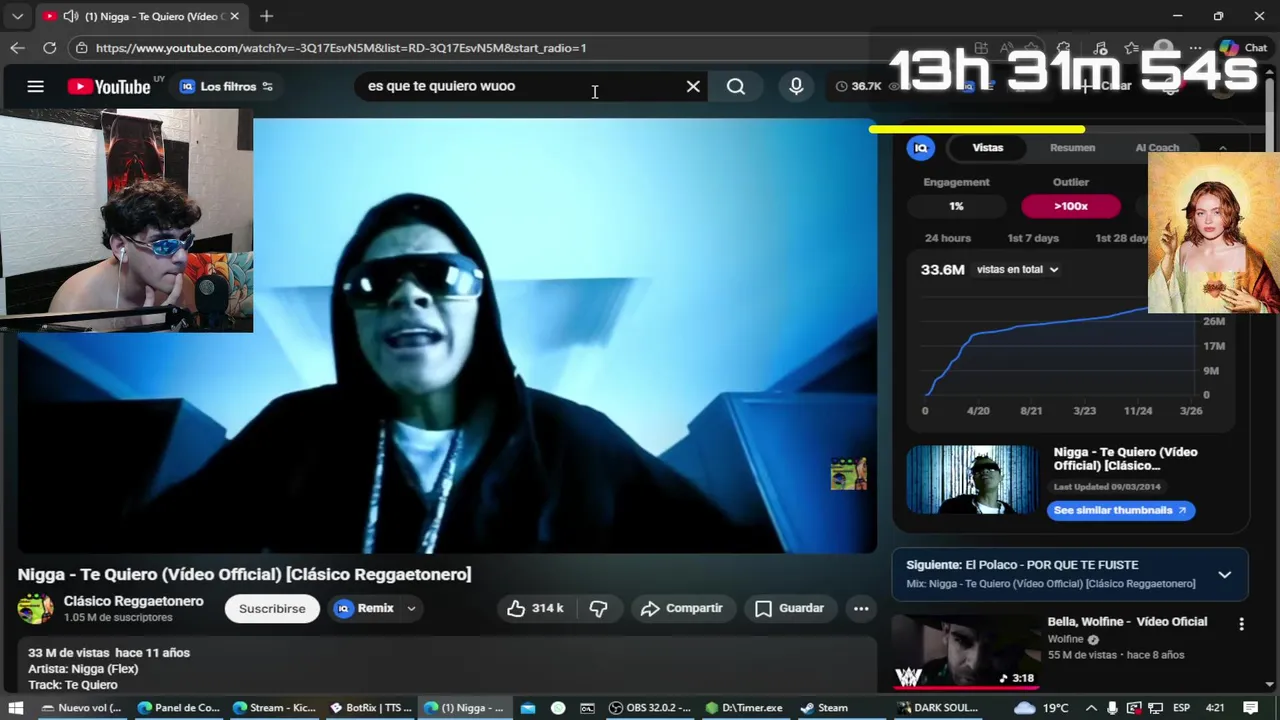The image size is (1280, 720).
Task: Select the 1st 28 days range tab
Action: click(x=1122, y=238)
